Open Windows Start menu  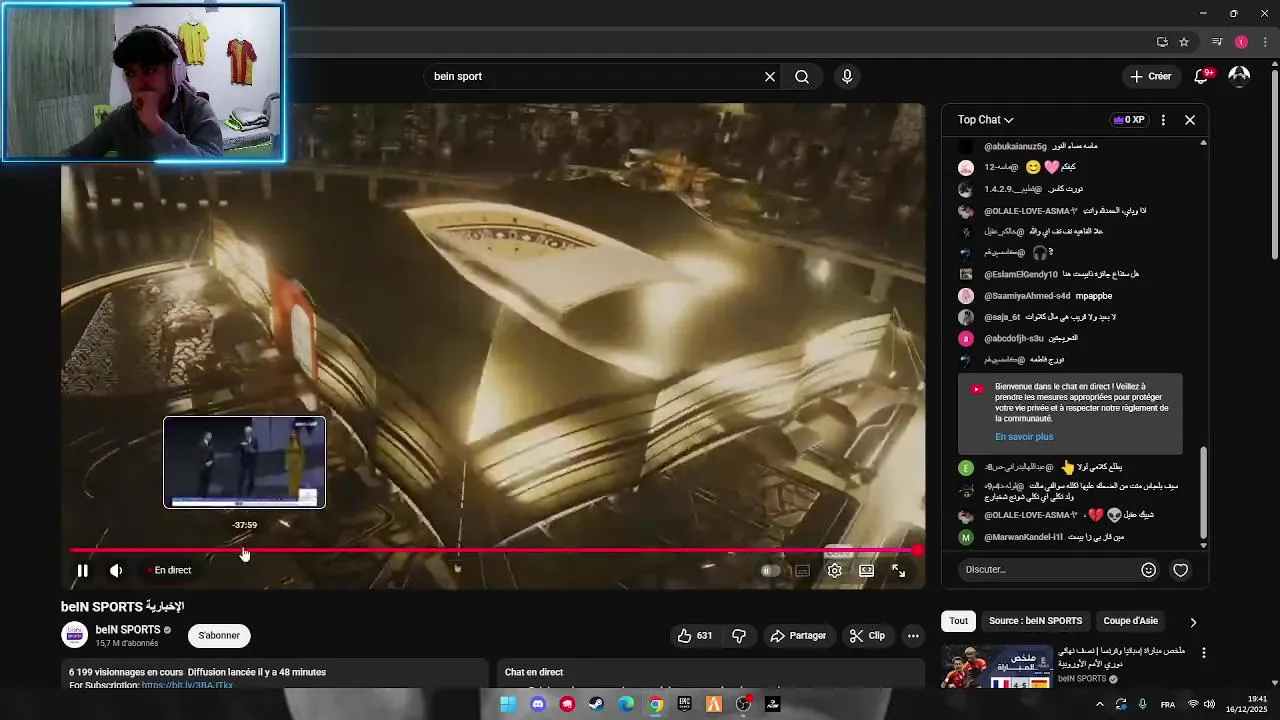tap(508, 704)
